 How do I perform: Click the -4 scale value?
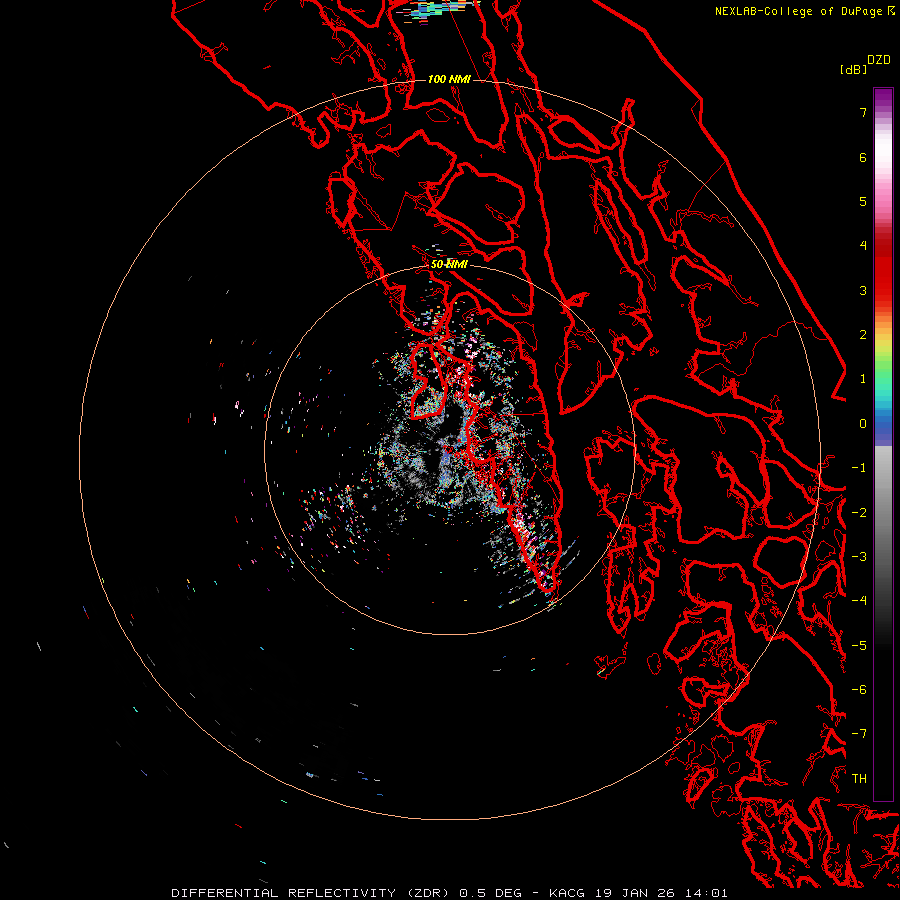pos(859,601)
